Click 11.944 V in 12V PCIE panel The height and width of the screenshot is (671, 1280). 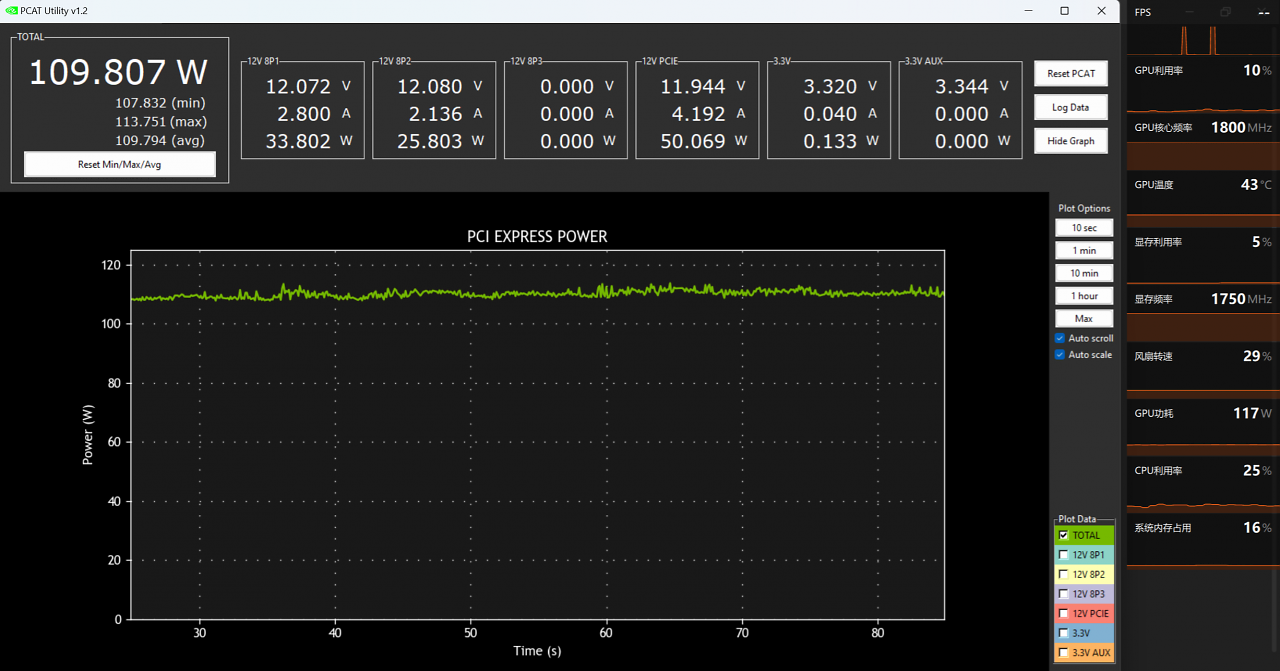pos(704,87)
